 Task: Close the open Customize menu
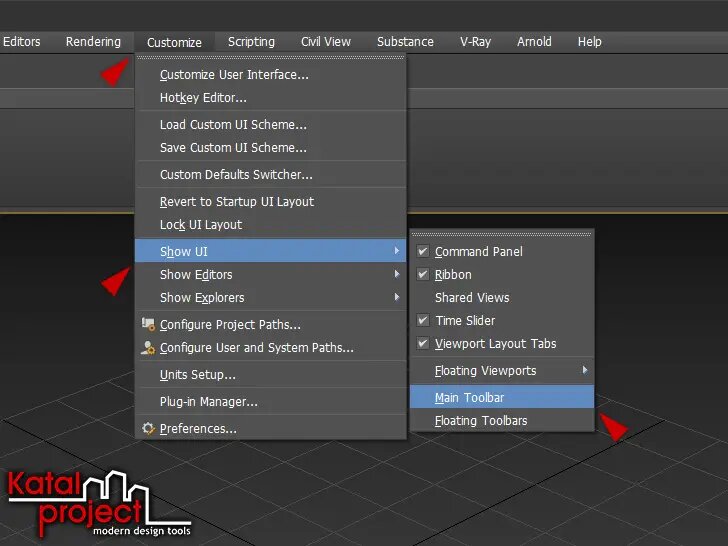tap(174, 42)
